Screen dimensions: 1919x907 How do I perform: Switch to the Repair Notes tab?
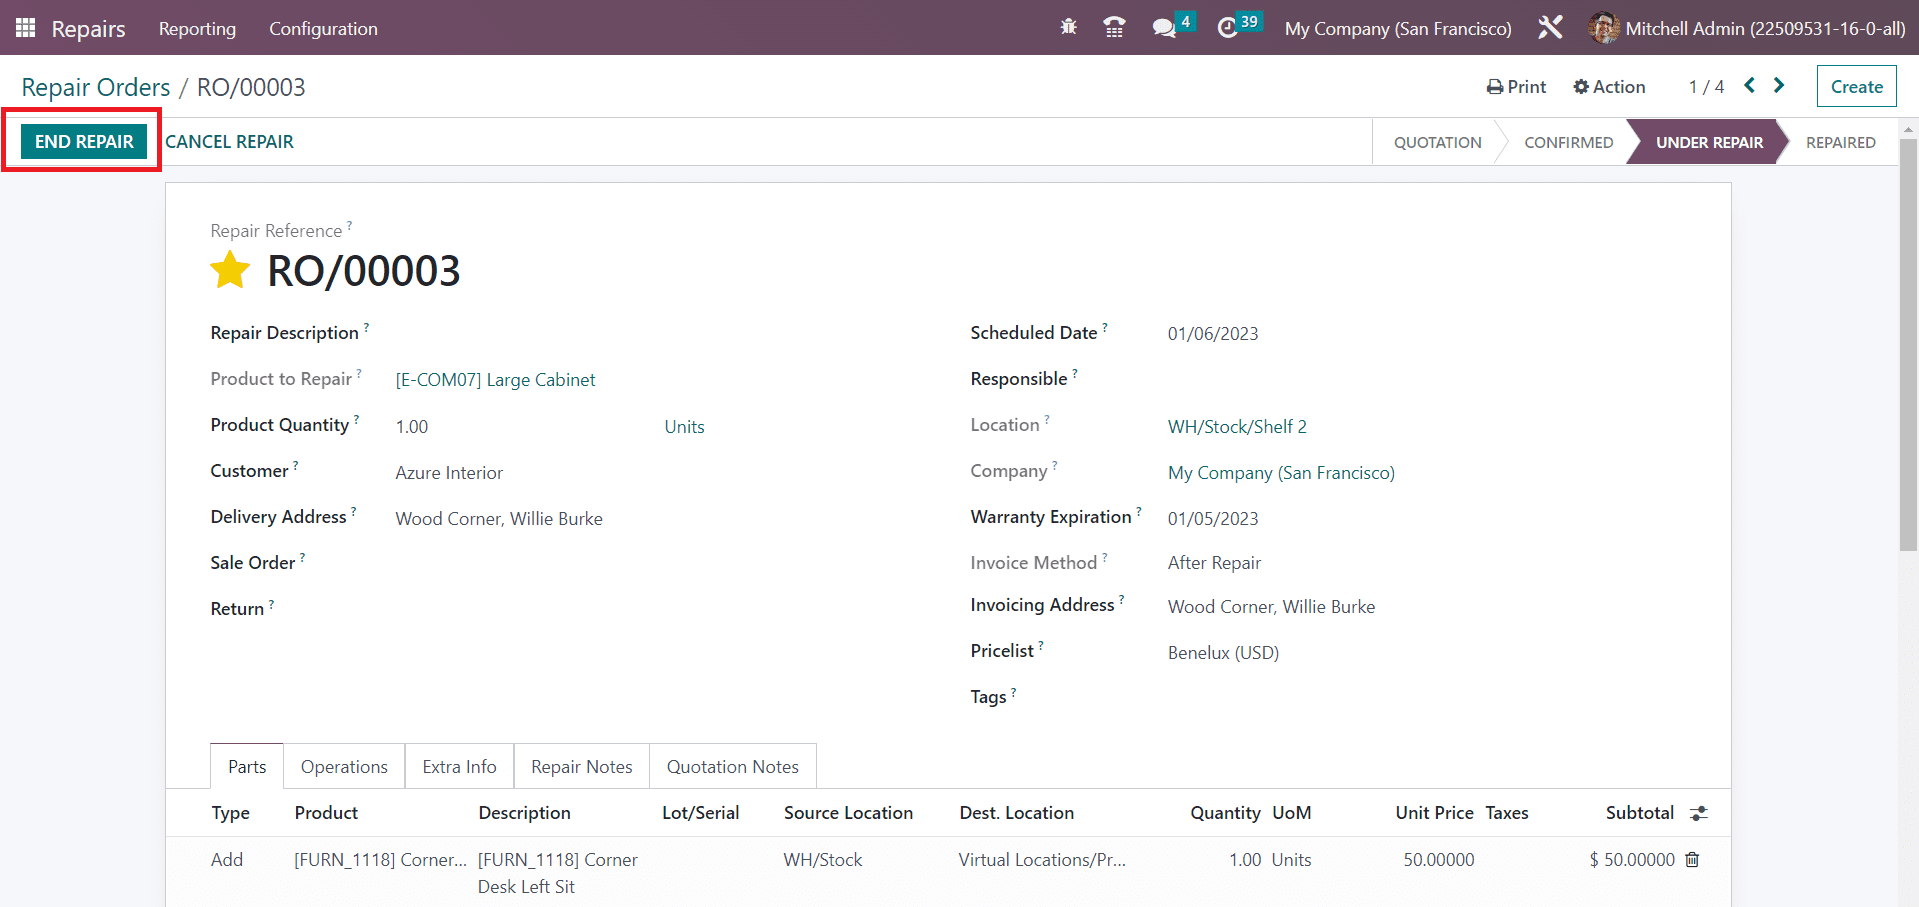(581, 766)
